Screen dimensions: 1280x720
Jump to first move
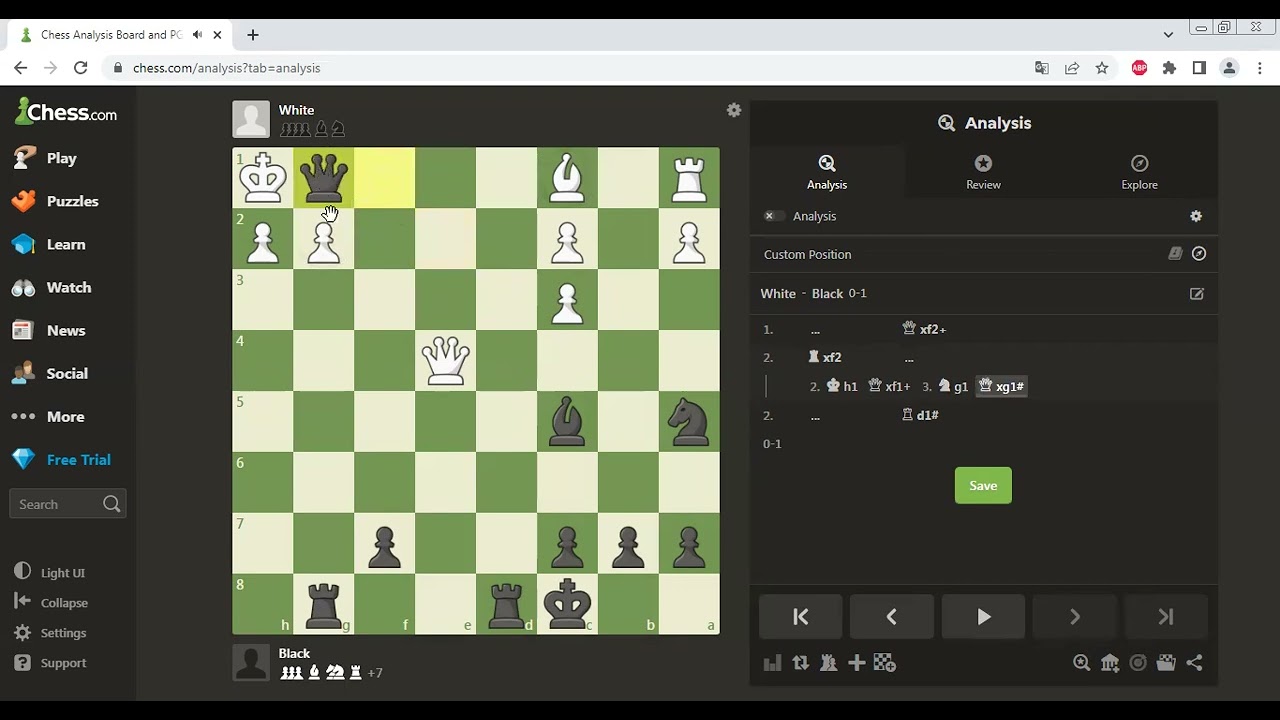[801, 617]
